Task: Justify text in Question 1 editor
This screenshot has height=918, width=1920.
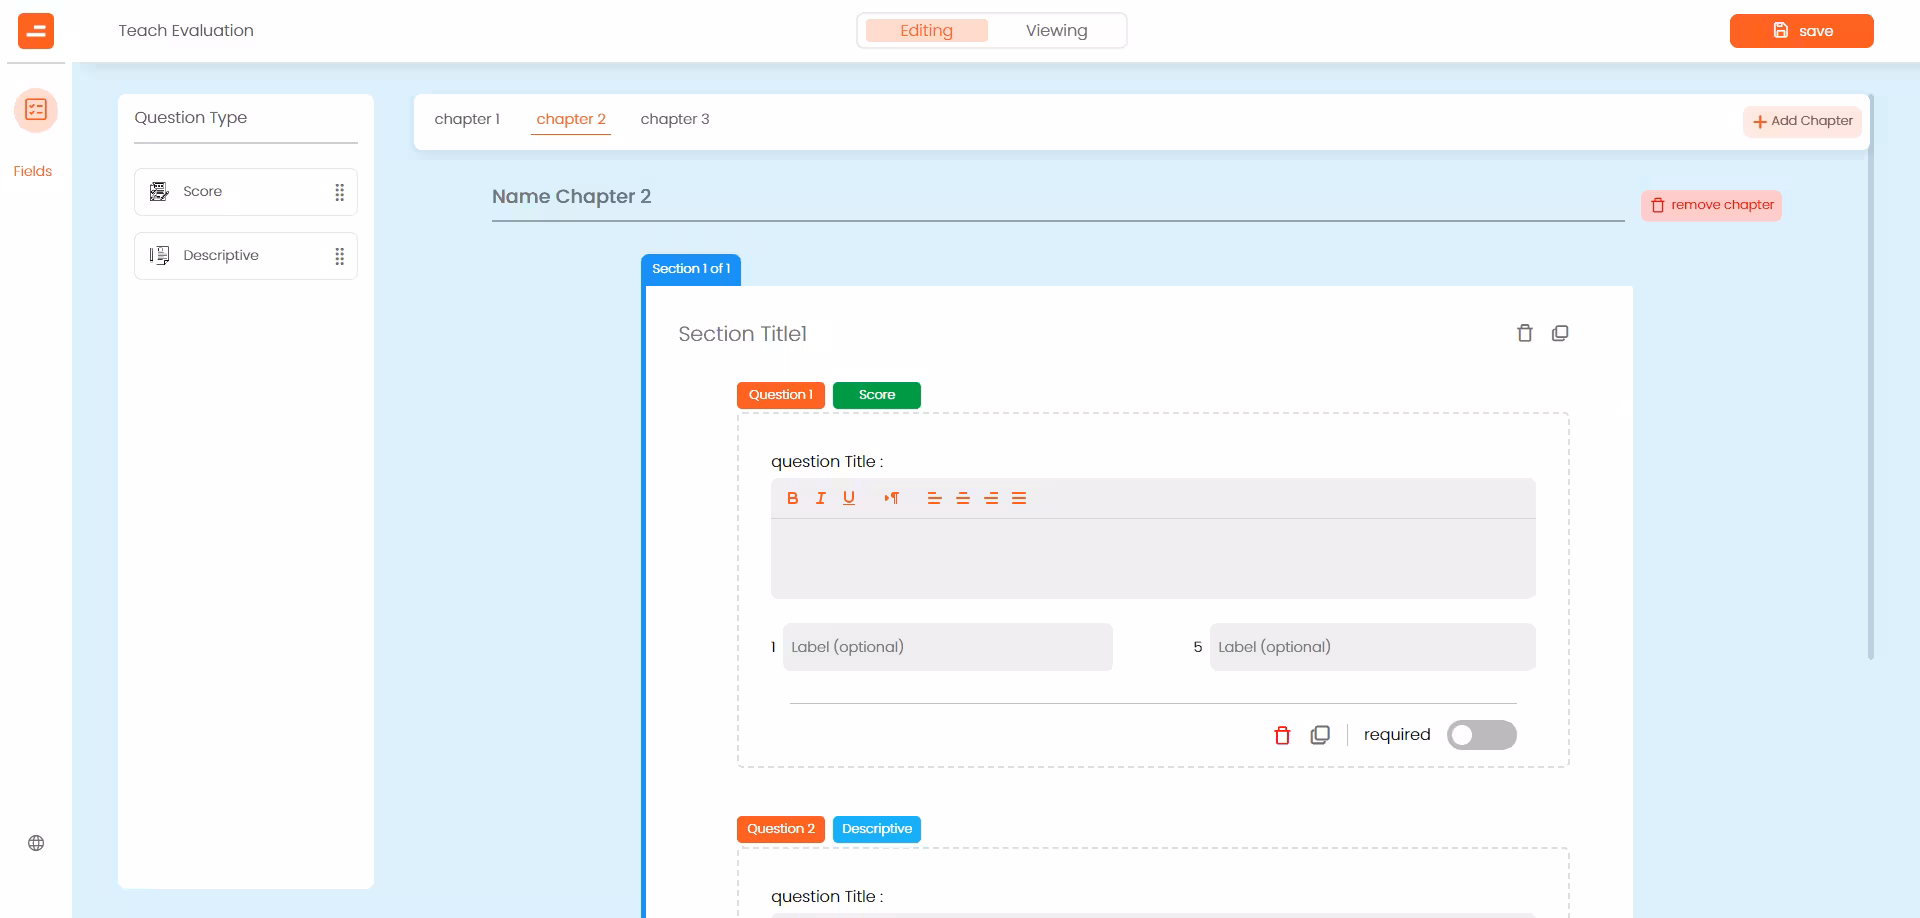Action: tap(1019, 498)
